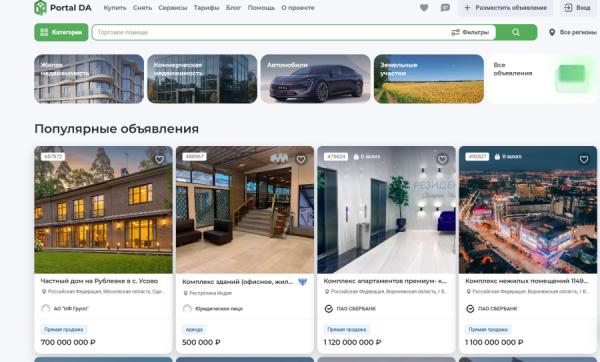The width and height of the screenshot is (600, 362).
Task: Click price 500 000 ₽
Action: click(x=201, y=342)
